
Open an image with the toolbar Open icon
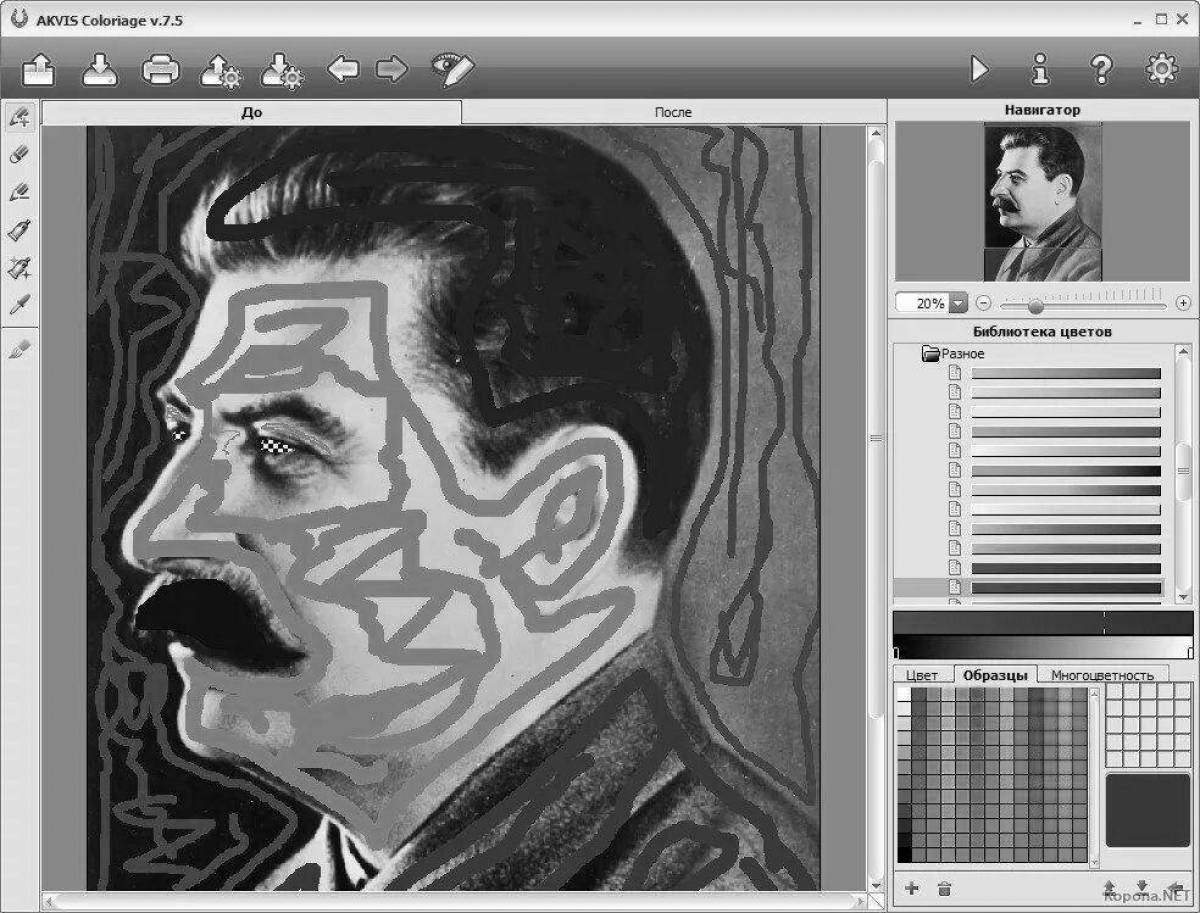(39, 69)
